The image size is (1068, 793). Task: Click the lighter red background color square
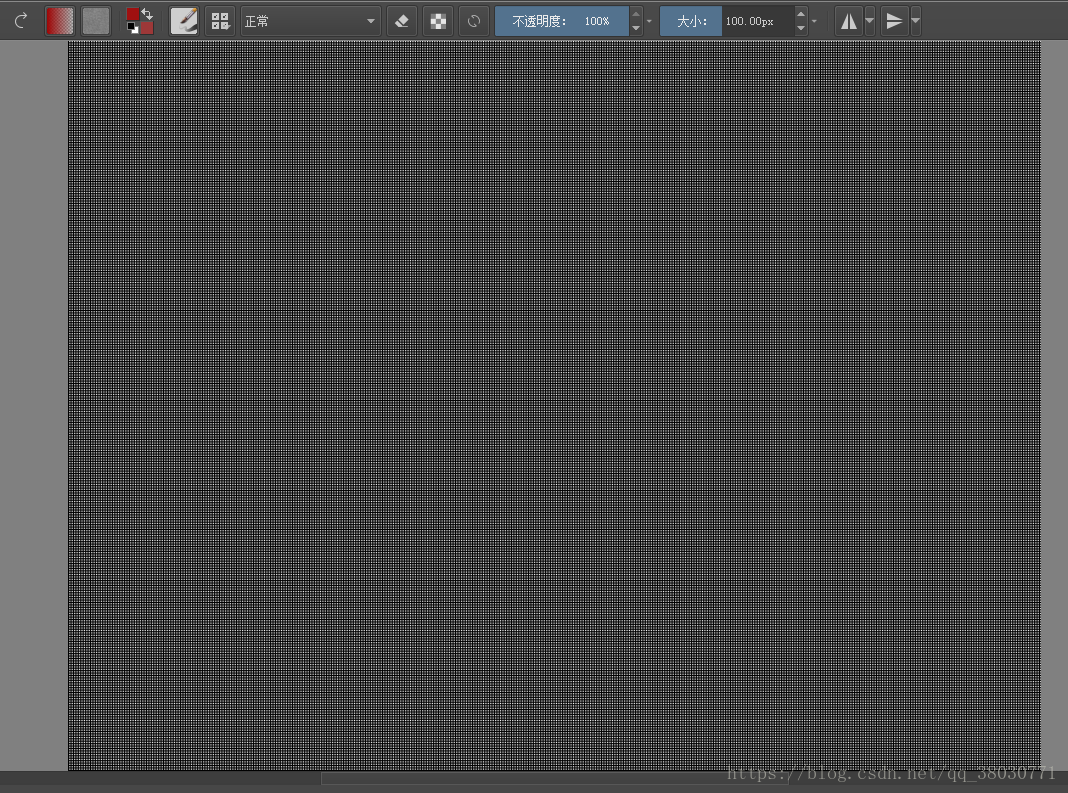(x=147, y=28)
